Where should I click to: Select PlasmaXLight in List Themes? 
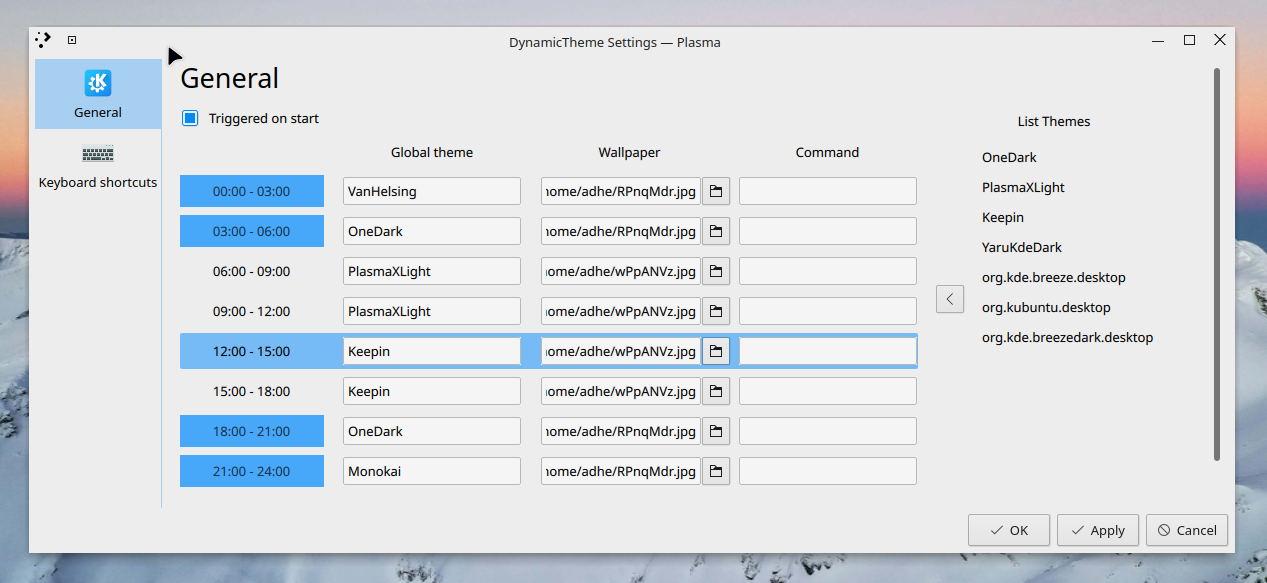coord(1023,187)
